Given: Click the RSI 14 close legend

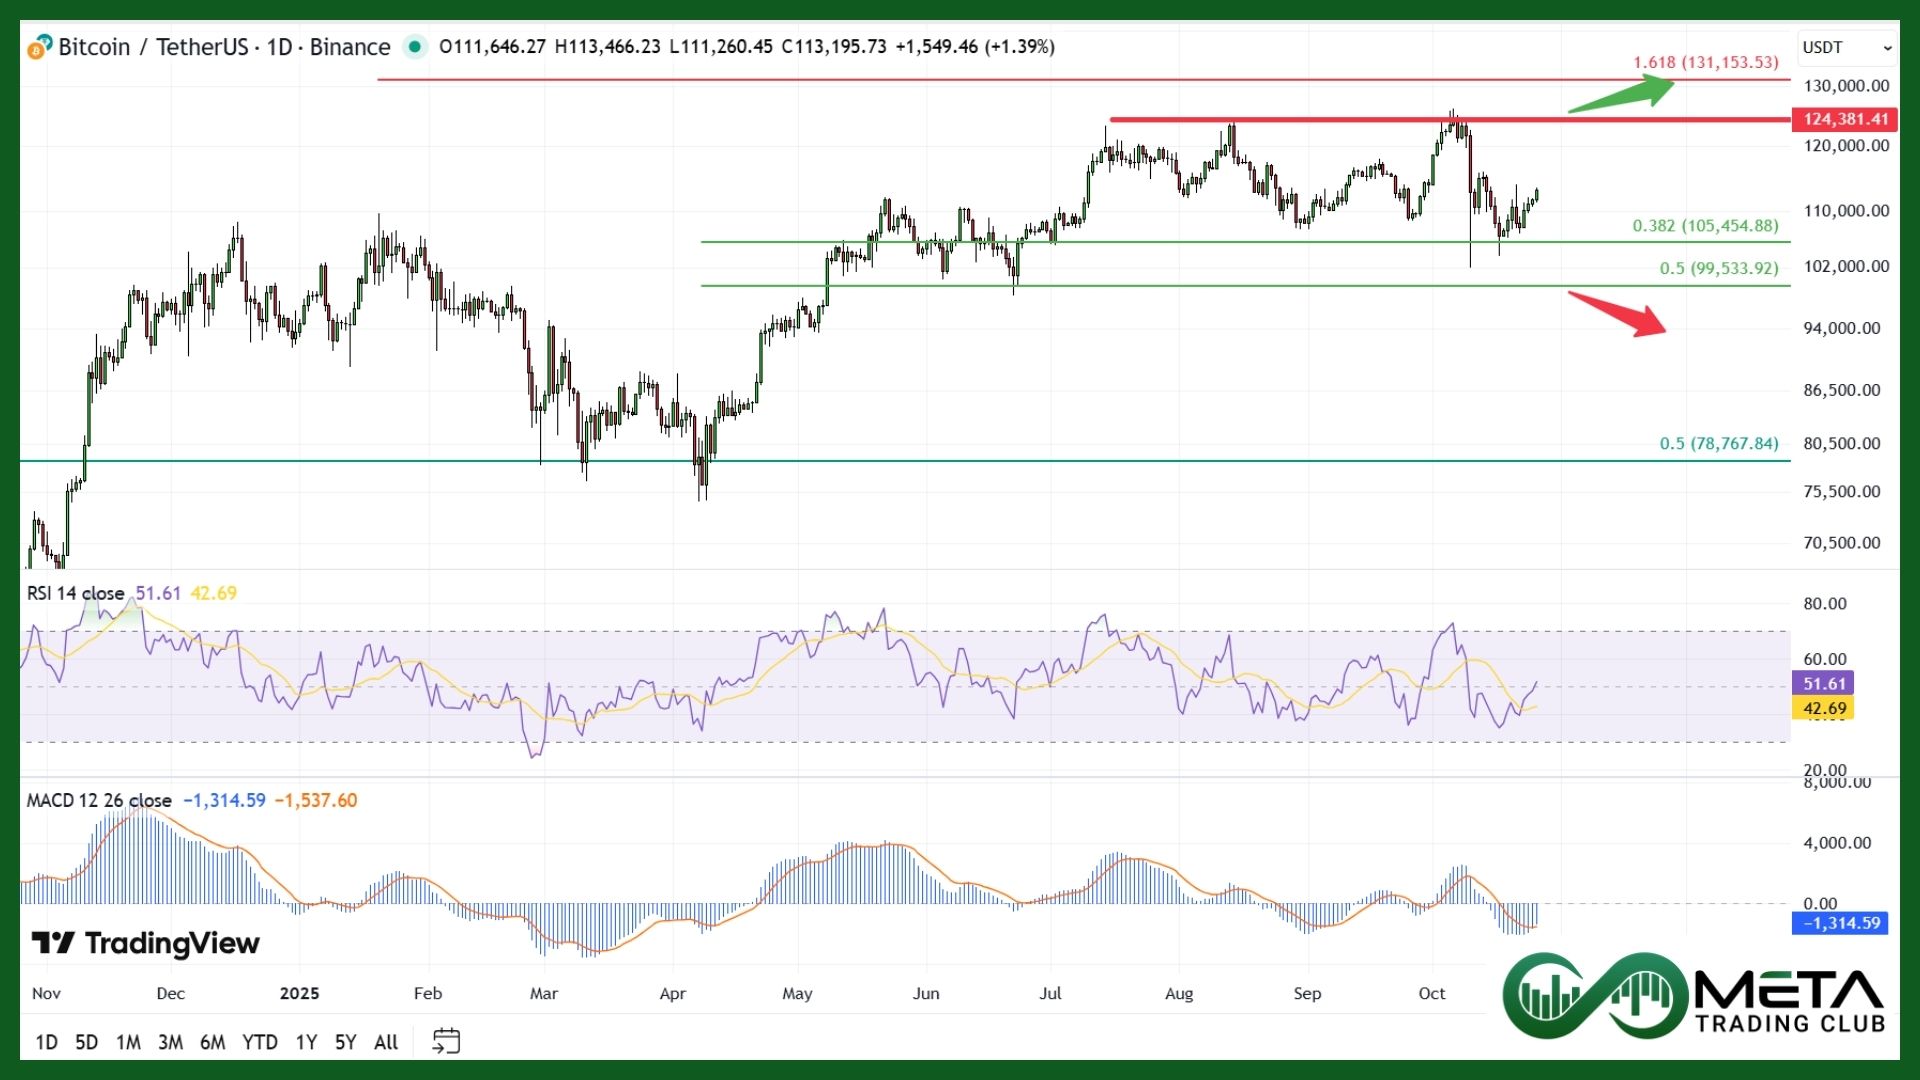Looking at the screenshot, I should click(76, 593).
